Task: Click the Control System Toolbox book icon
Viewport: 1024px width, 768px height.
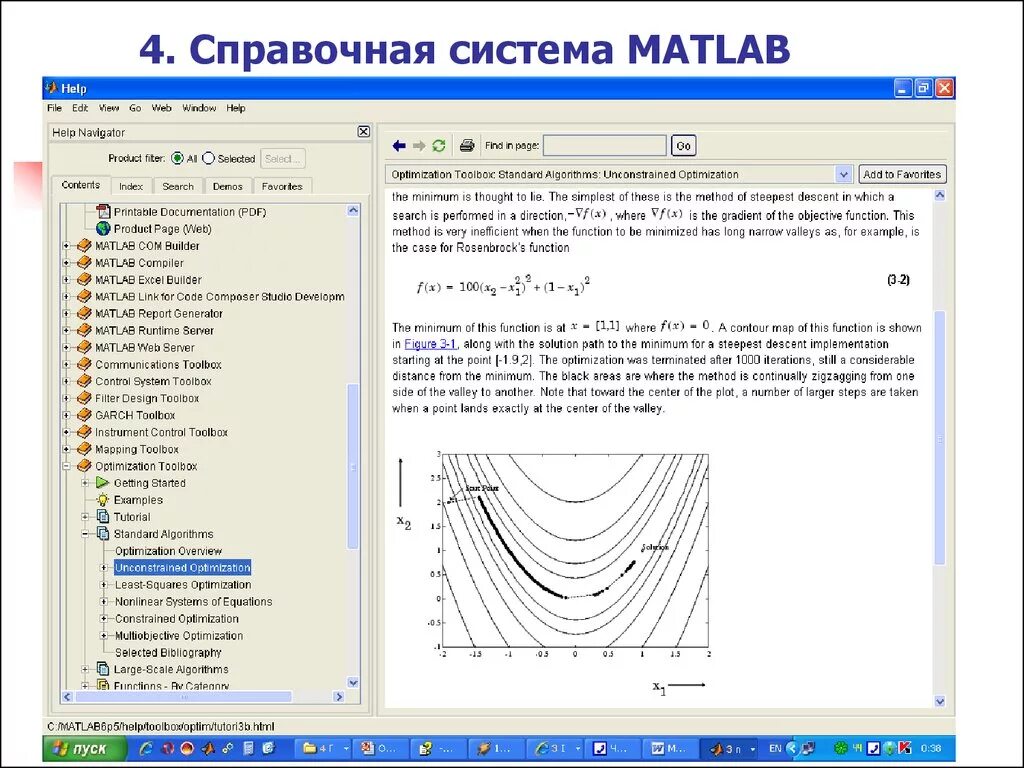Action: coord(84,381)
